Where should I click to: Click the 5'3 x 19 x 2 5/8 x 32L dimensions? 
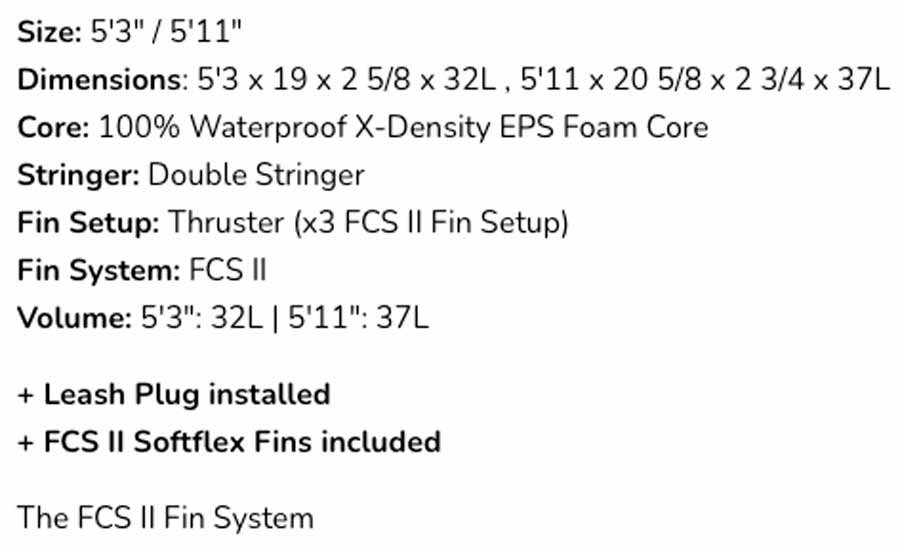tap(346, 79)
